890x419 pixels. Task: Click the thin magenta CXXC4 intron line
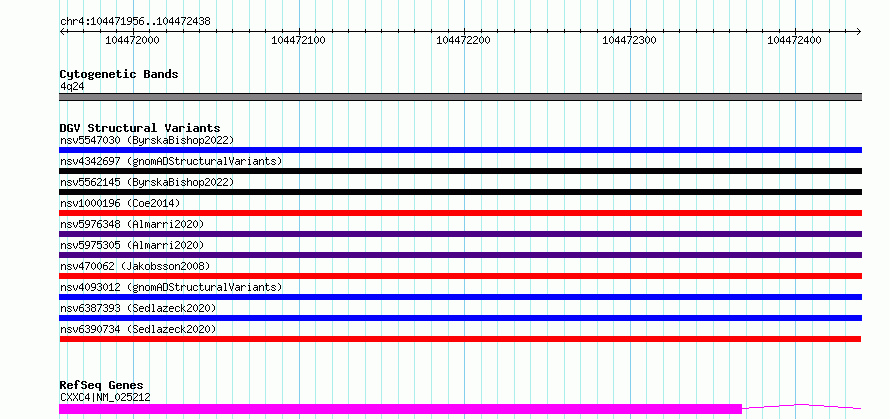tap(801, 406)
